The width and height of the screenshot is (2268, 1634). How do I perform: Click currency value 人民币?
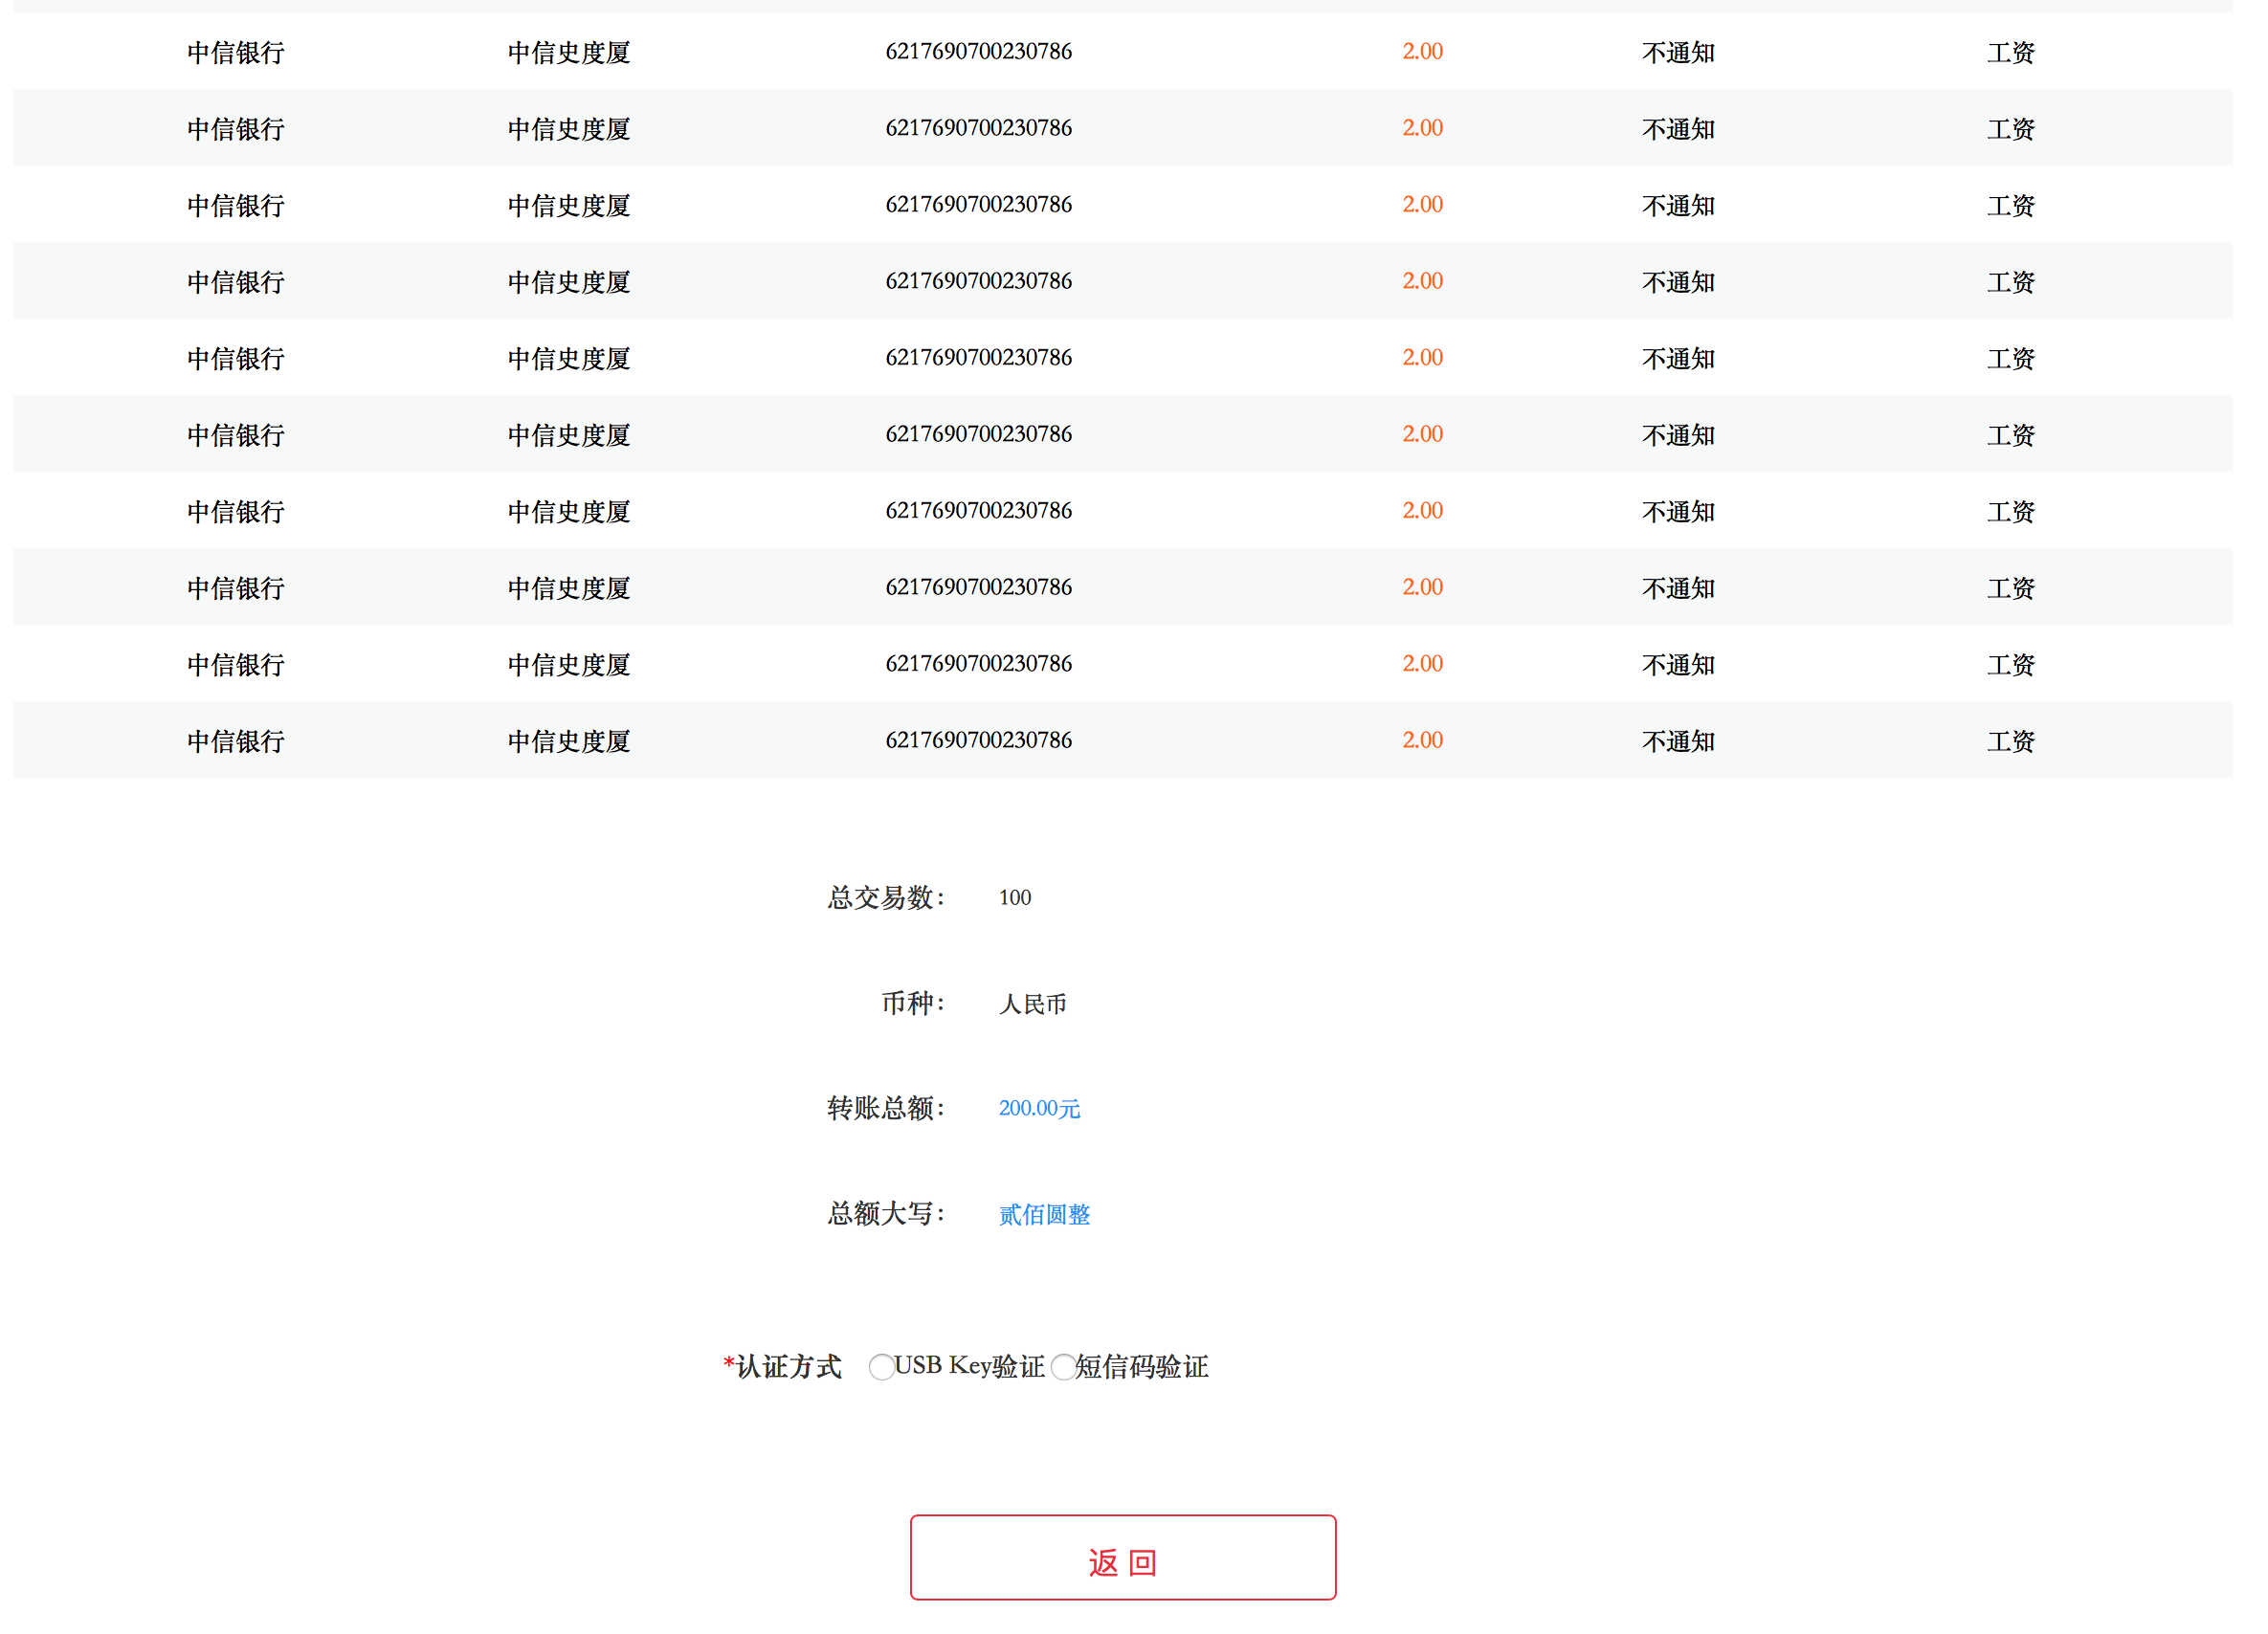[1032, 1003]
